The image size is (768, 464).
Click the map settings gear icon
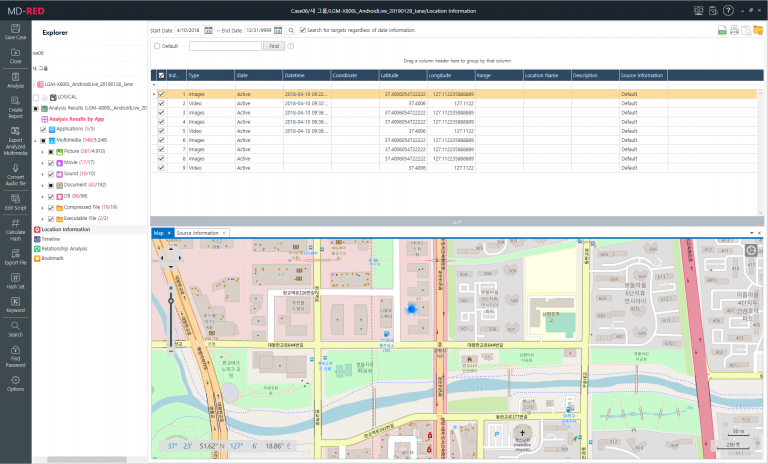pyautogui.click(x=751, y=251)
